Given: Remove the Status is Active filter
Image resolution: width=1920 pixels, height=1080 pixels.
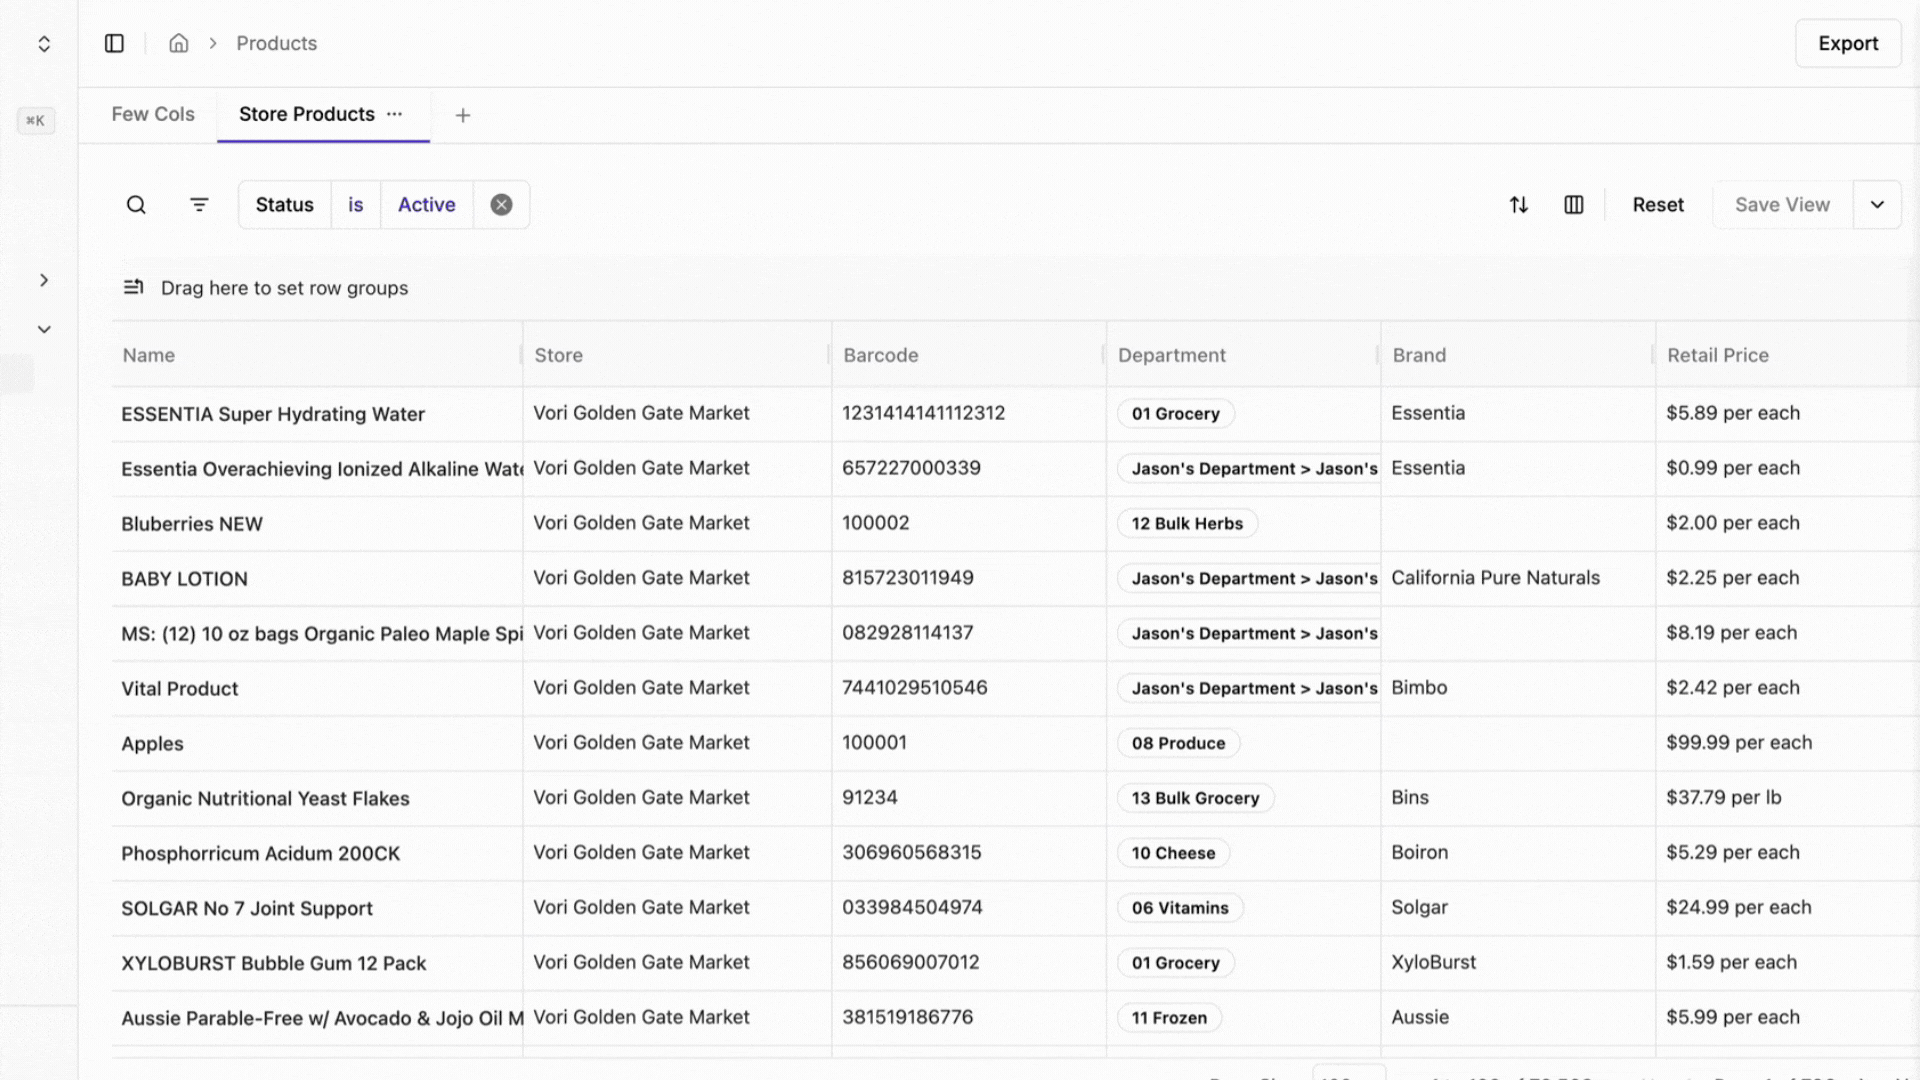Looking at the screenshot, I should [x=501, y=205].
